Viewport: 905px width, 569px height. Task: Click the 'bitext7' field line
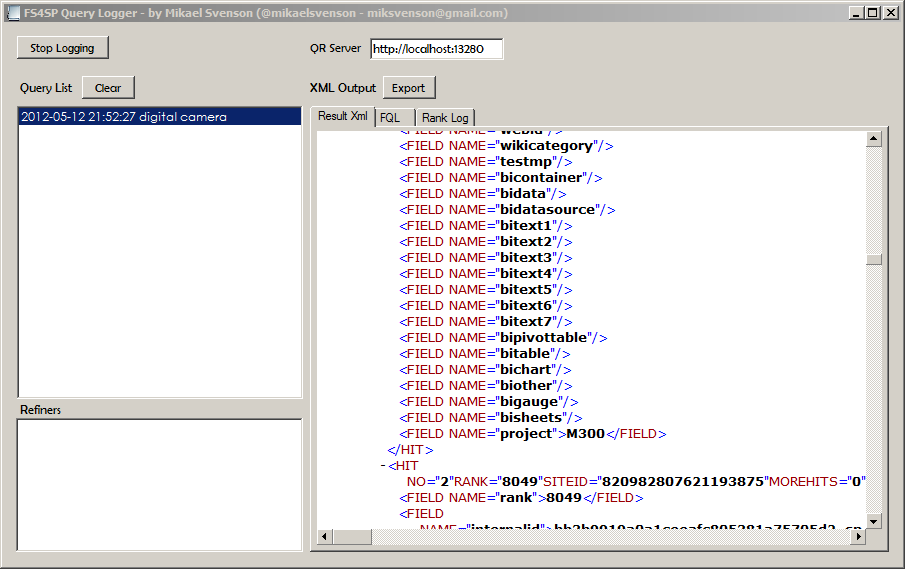pos(486,322)
